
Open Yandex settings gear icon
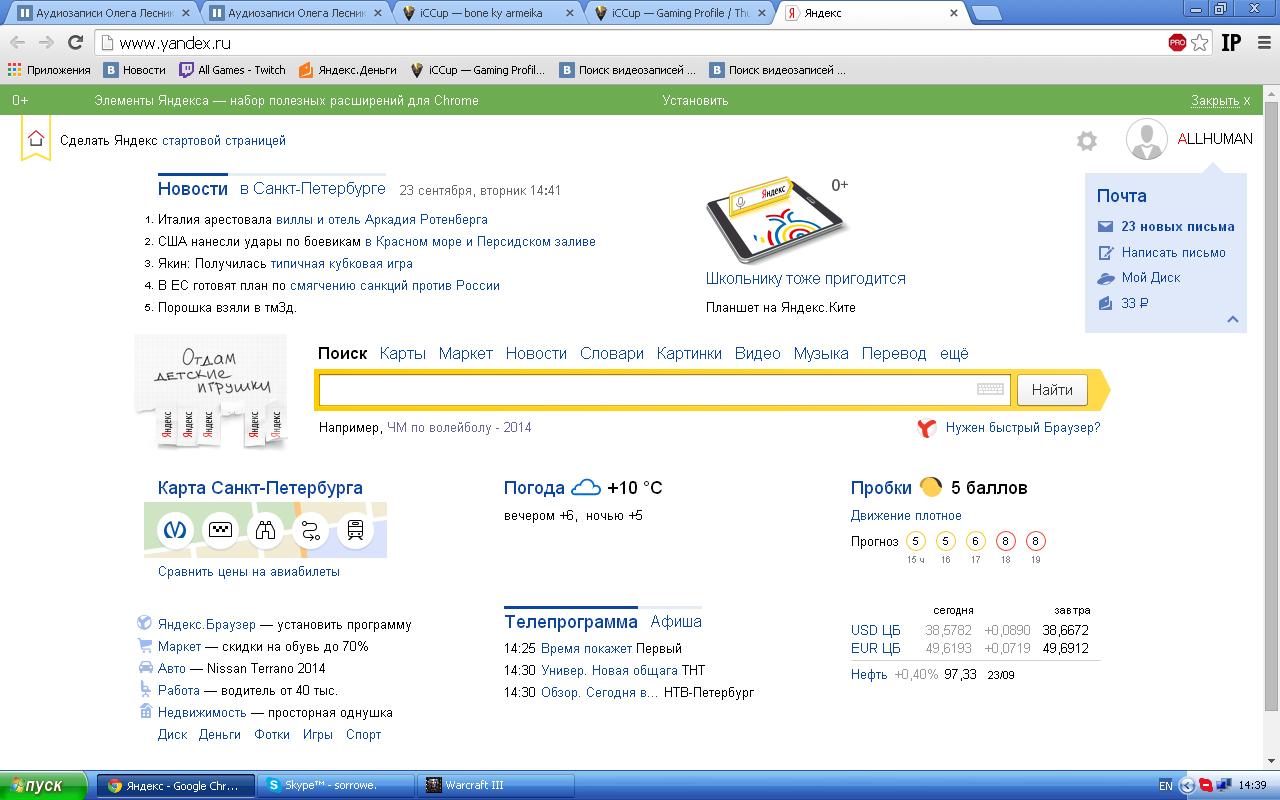1087,141
